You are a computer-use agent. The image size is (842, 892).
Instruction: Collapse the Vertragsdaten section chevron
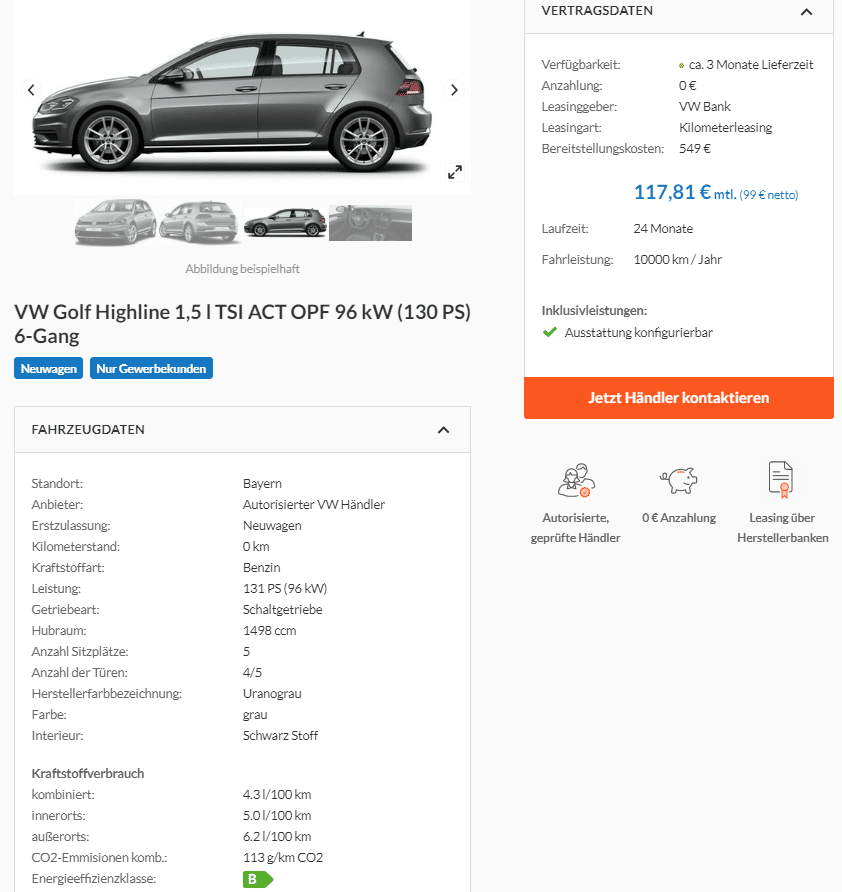tap(806, 11)
